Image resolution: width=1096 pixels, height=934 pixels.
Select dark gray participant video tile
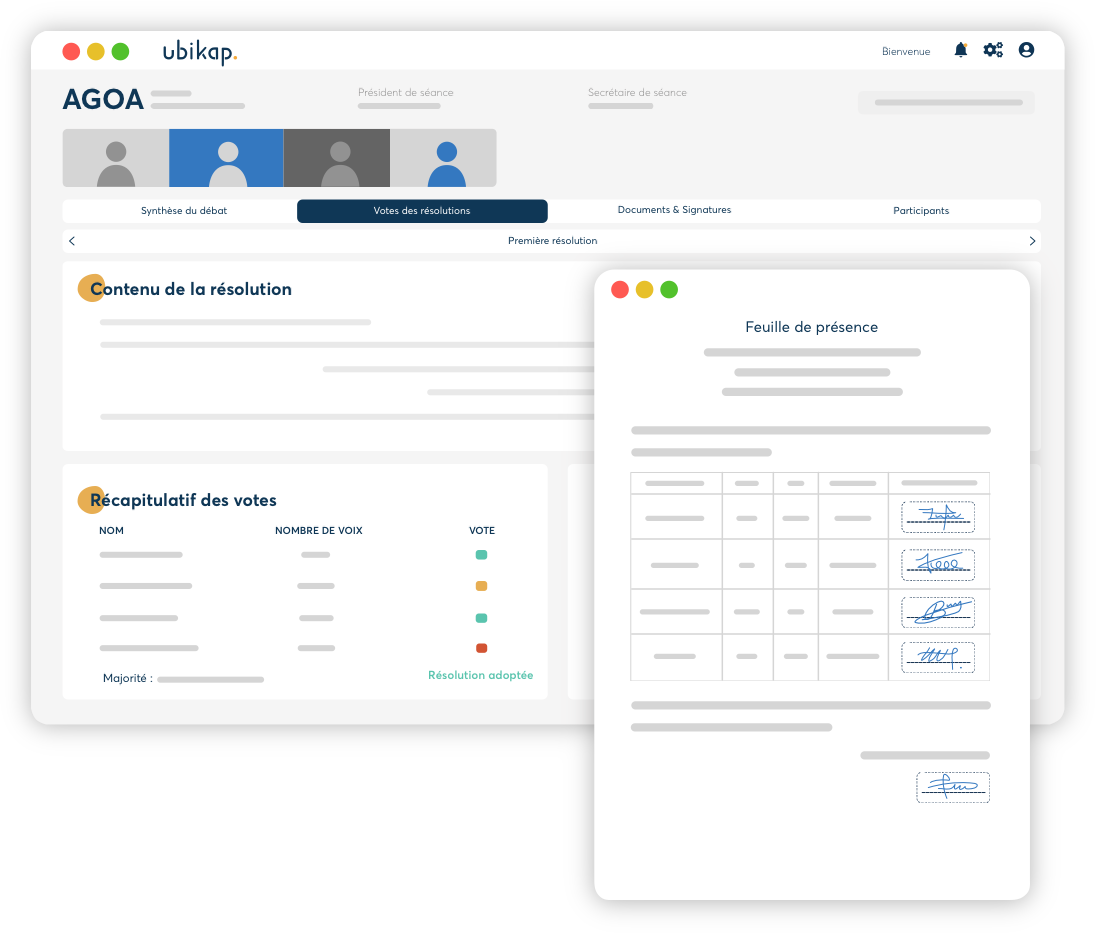tap(339, 158)
